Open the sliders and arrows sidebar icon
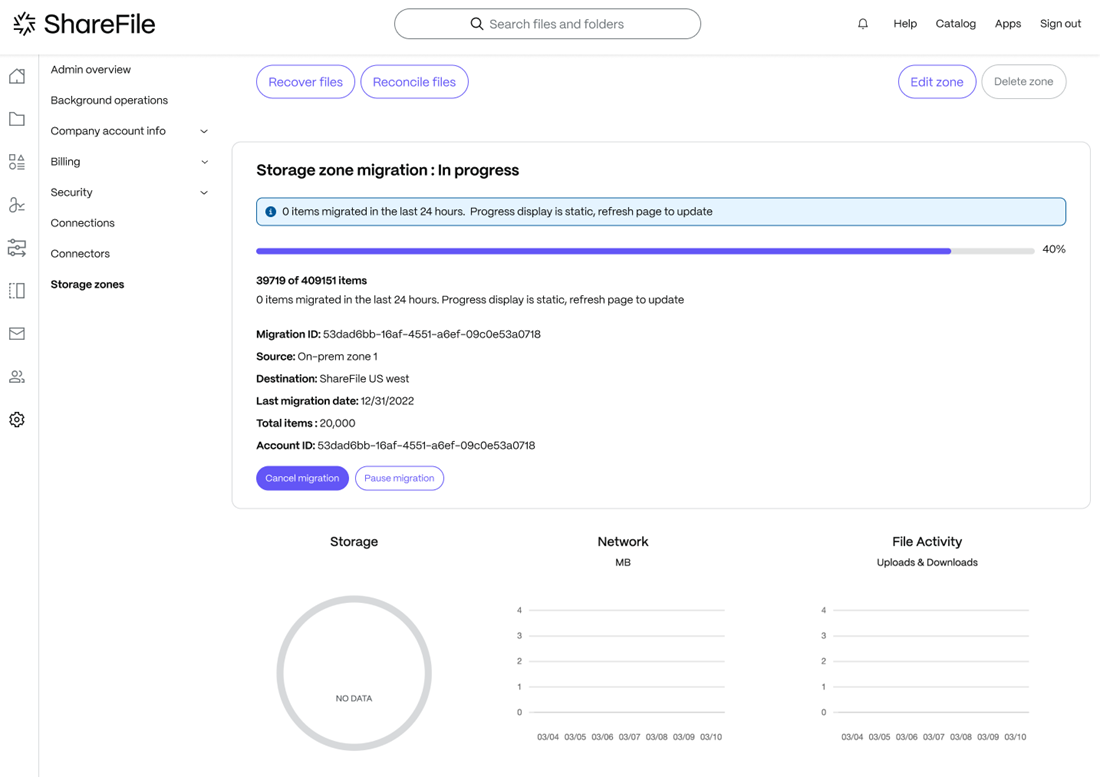The image size is (1100, 777). click(17, 248)
